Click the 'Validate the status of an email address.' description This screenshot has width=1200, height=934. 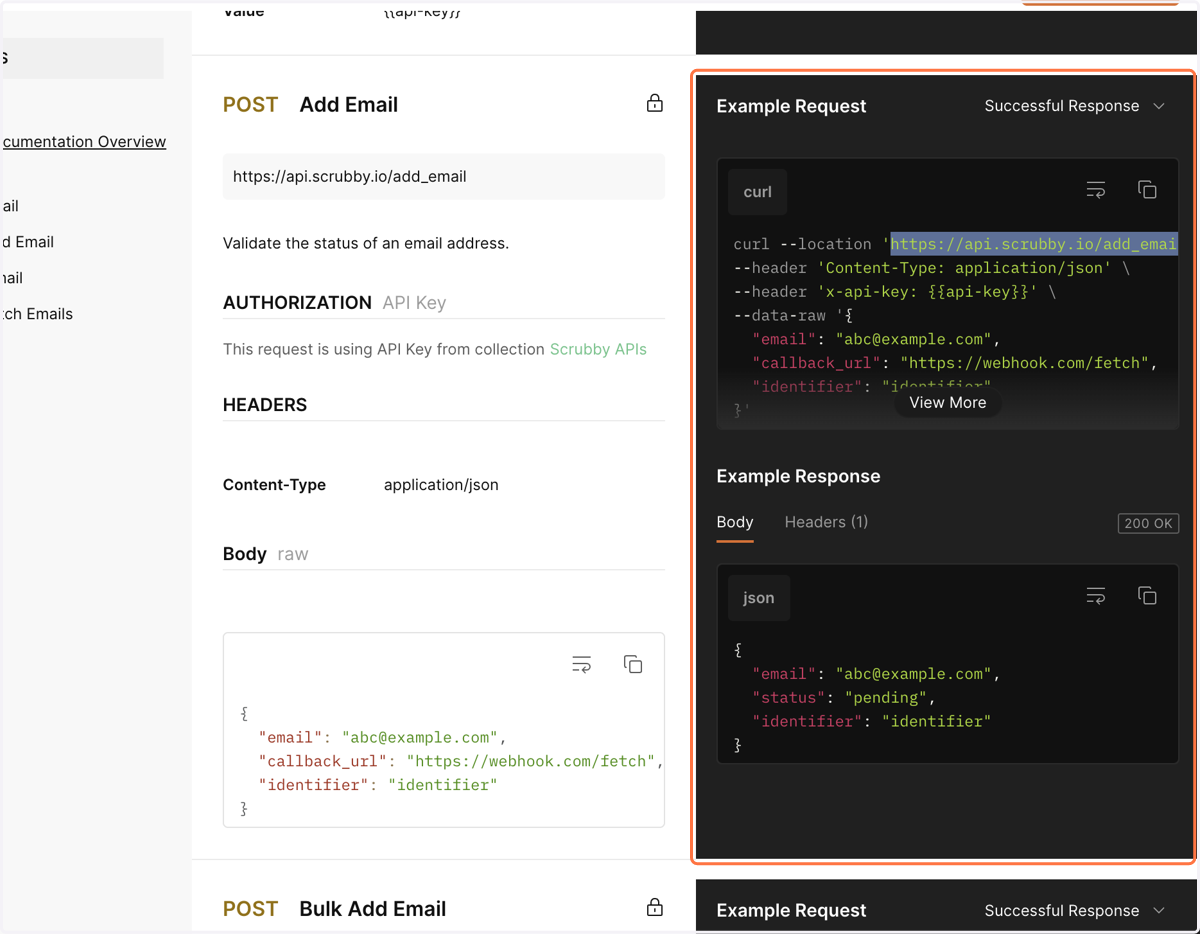click(x=366, y=243)
